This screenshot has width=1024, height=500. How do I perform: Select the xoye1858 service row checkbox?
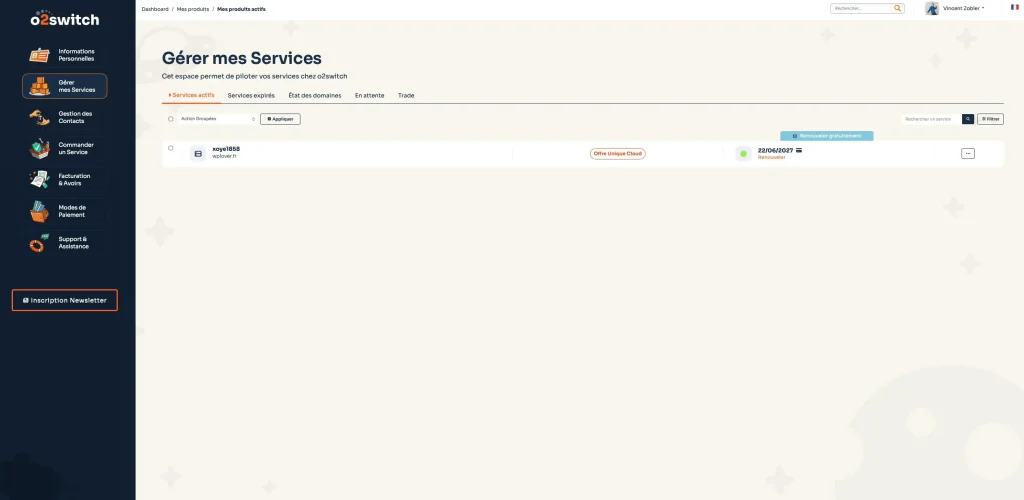171,148
